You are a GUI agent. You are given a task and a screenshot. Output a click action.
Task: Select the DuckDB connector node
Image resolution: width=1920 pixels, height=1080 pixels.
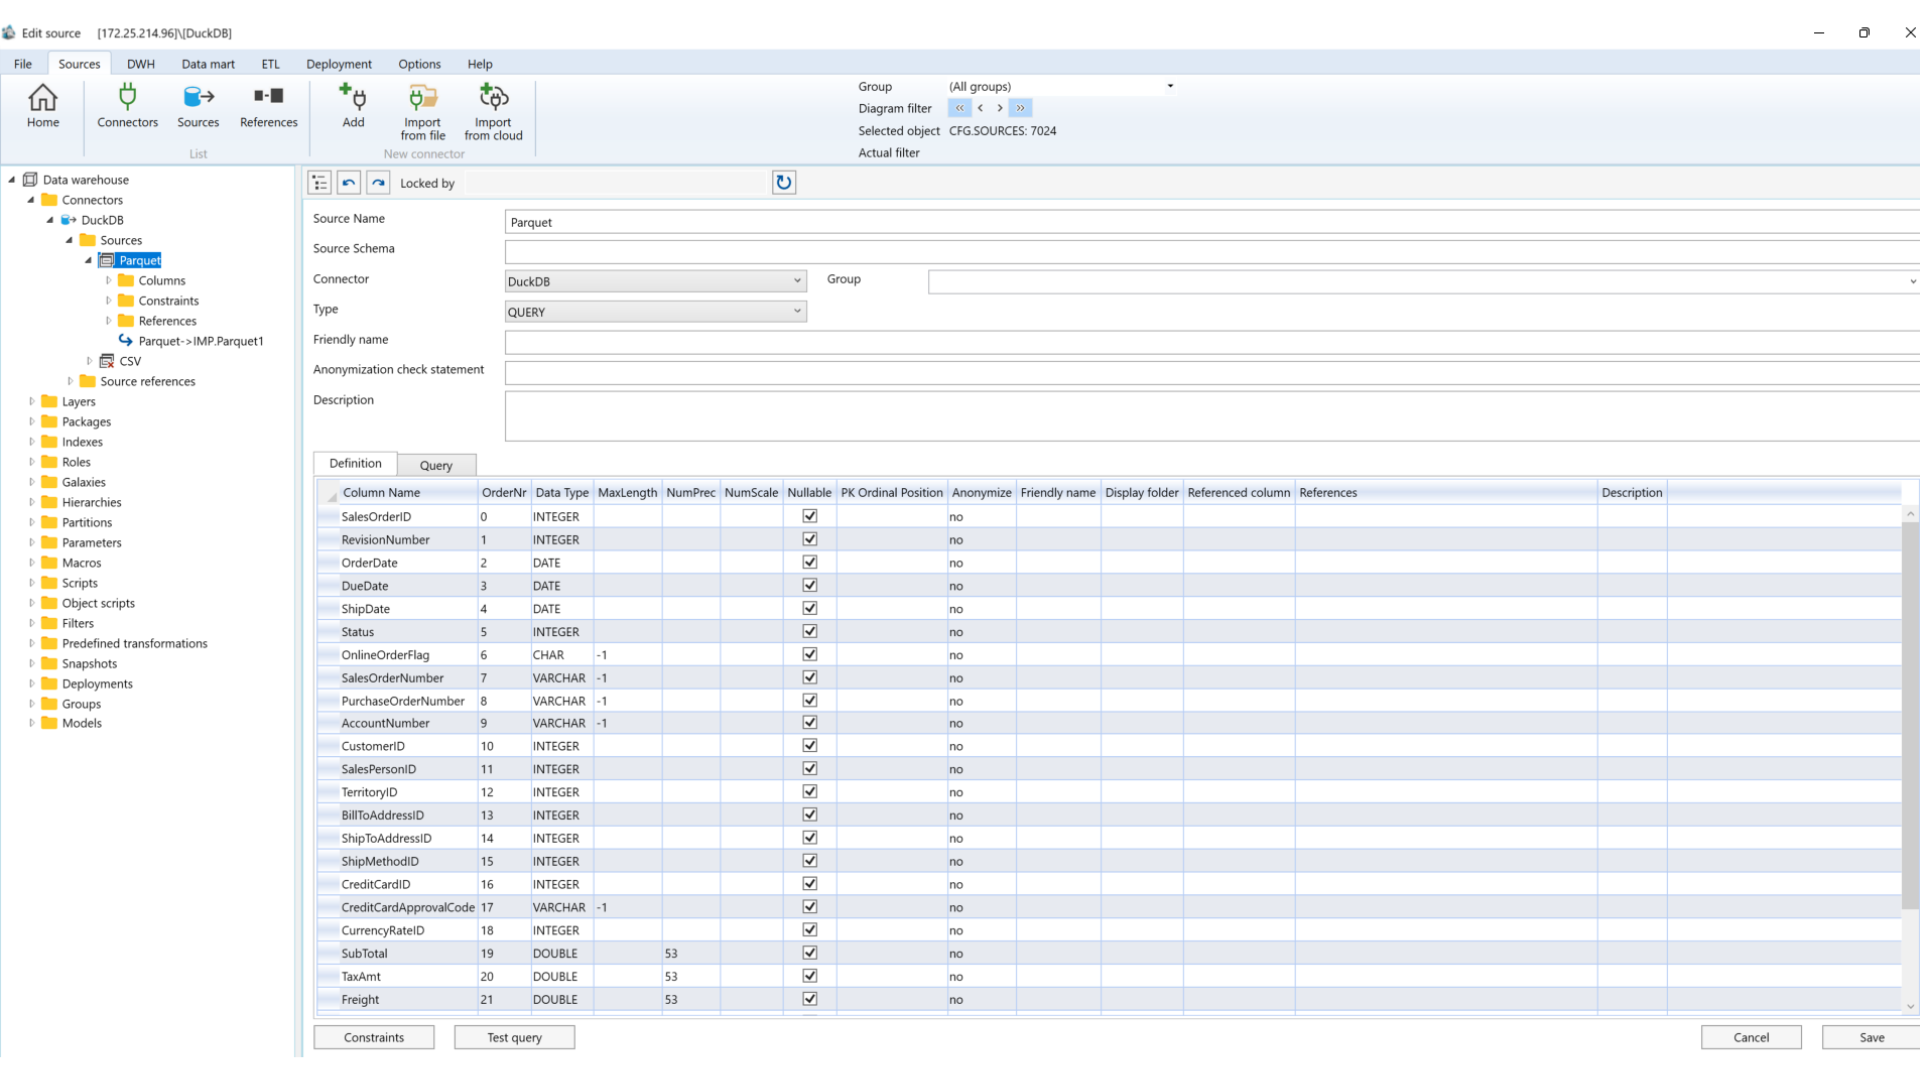[102, 220]
